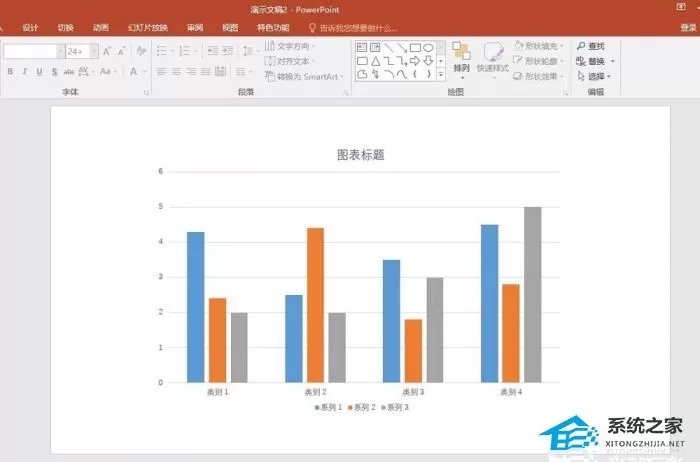Click Convert to SmartArt button

pos(304,76)
